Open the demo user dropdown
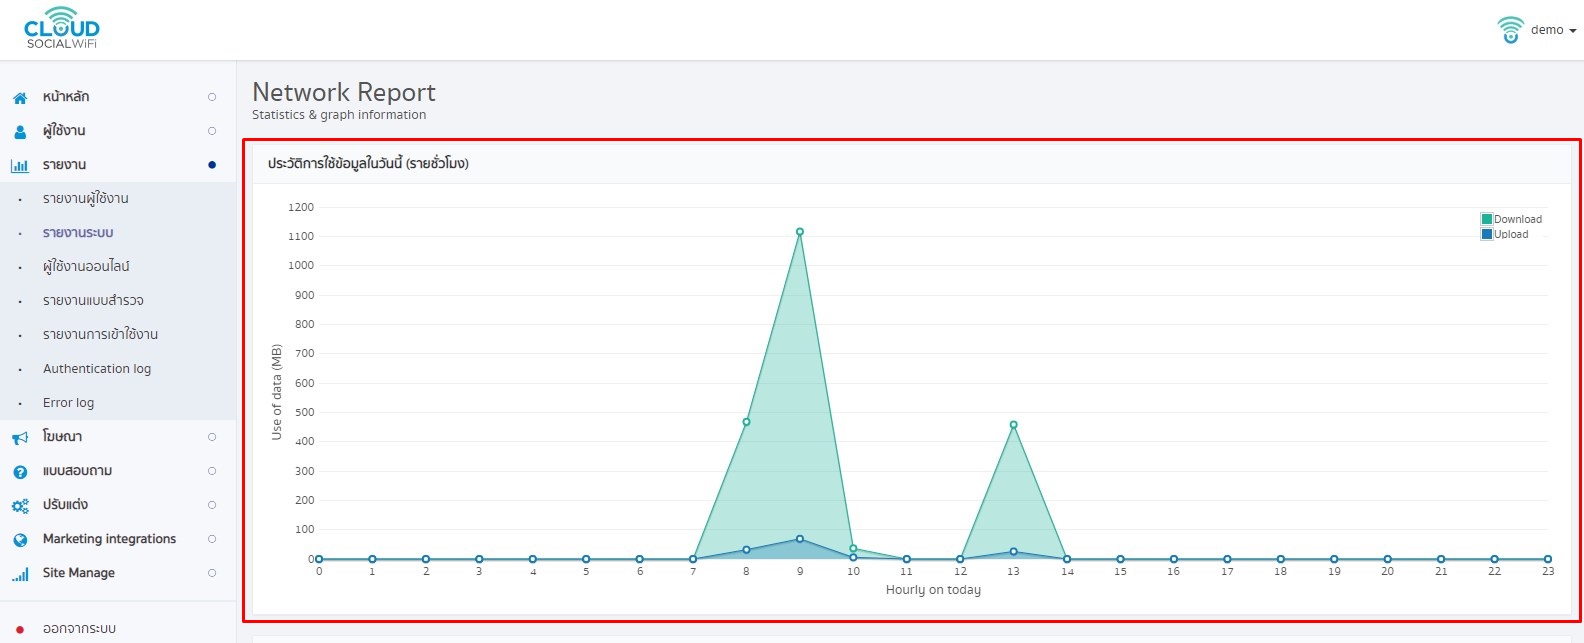Viewport: 1584px width, 643px height. (1553, 30)
